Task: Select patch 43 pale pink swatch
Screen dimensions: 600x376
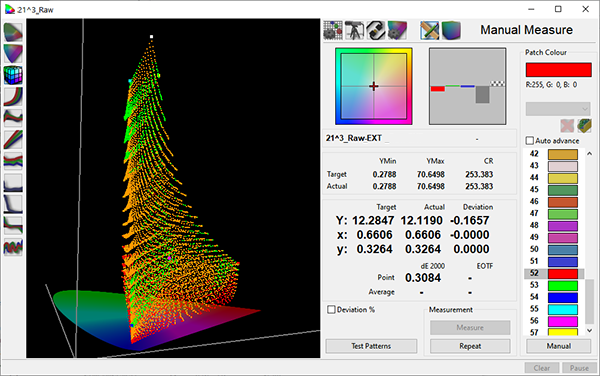Action: (x=563, y=166)
